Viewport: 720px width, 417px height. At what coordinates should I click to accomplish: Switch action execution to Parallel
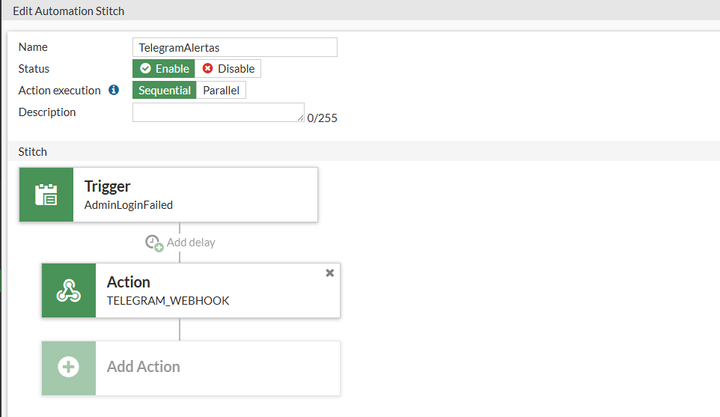221,90
